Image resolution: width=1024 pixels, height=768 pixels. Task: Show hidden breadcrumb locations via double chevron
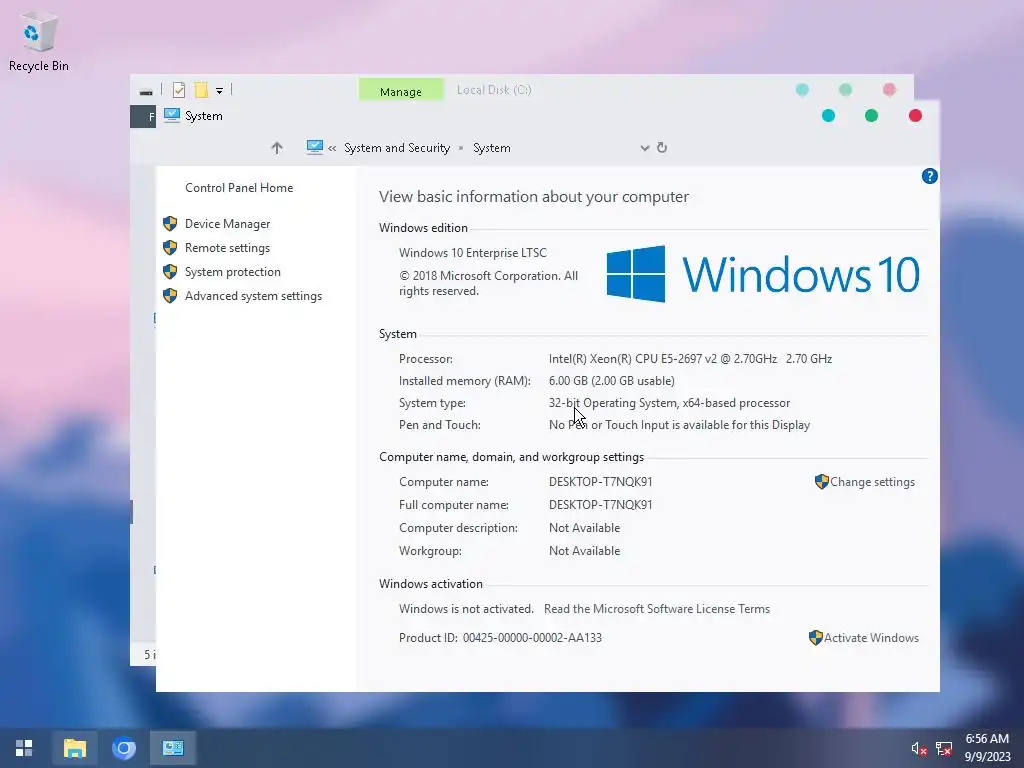(x=332, y=148)
